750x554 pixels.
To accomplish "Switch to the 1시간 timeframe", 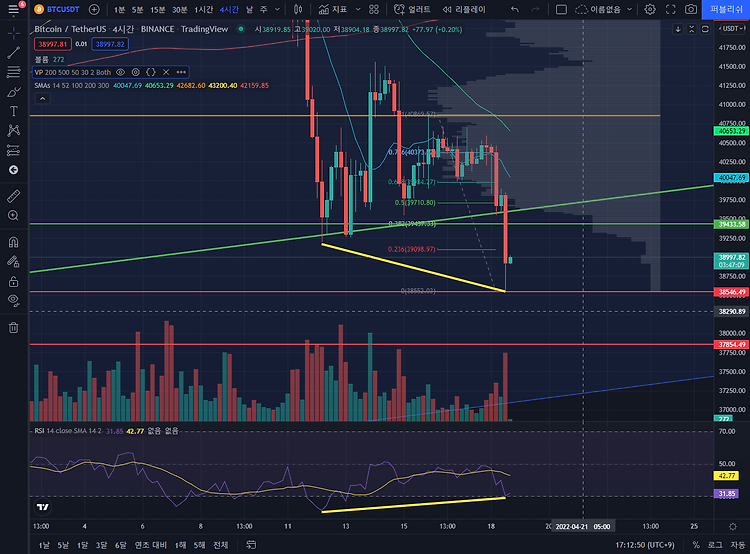I will click(x=203, y=10).
